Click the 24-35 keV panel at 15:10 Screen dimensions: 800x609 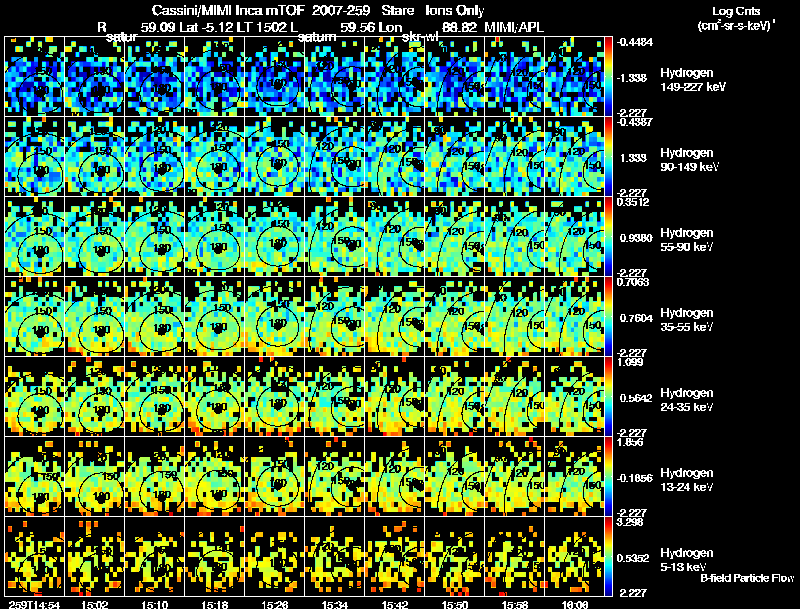click(x=155, y=396)
